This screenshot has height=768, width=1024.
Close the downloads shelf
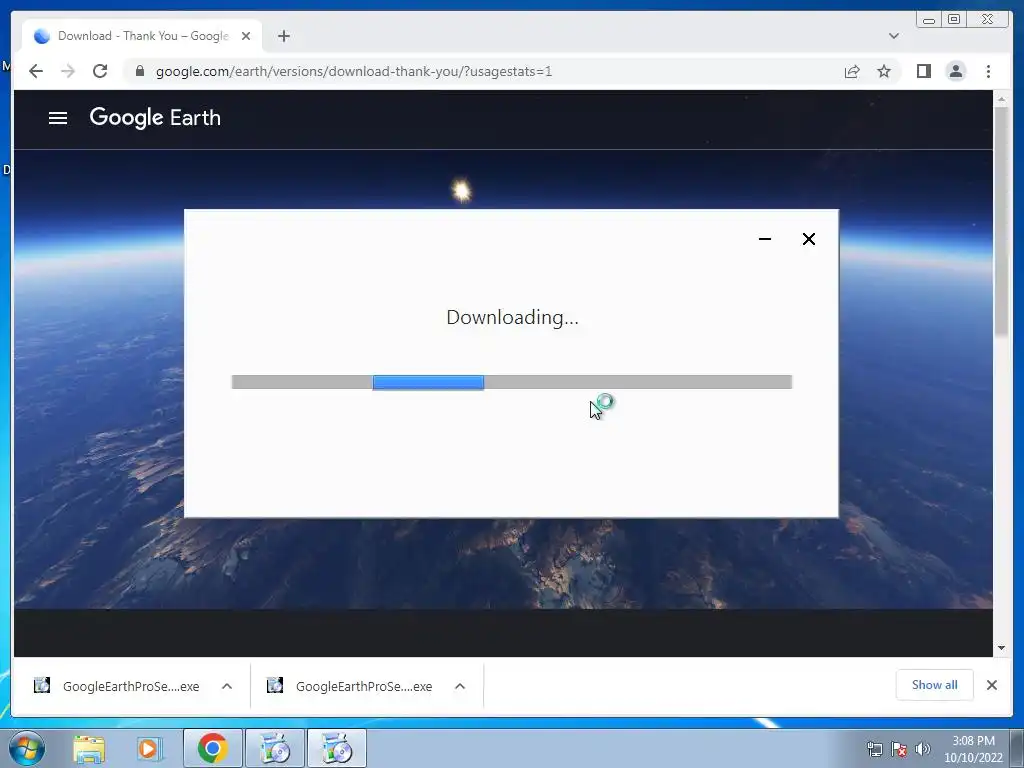(991, 685)
